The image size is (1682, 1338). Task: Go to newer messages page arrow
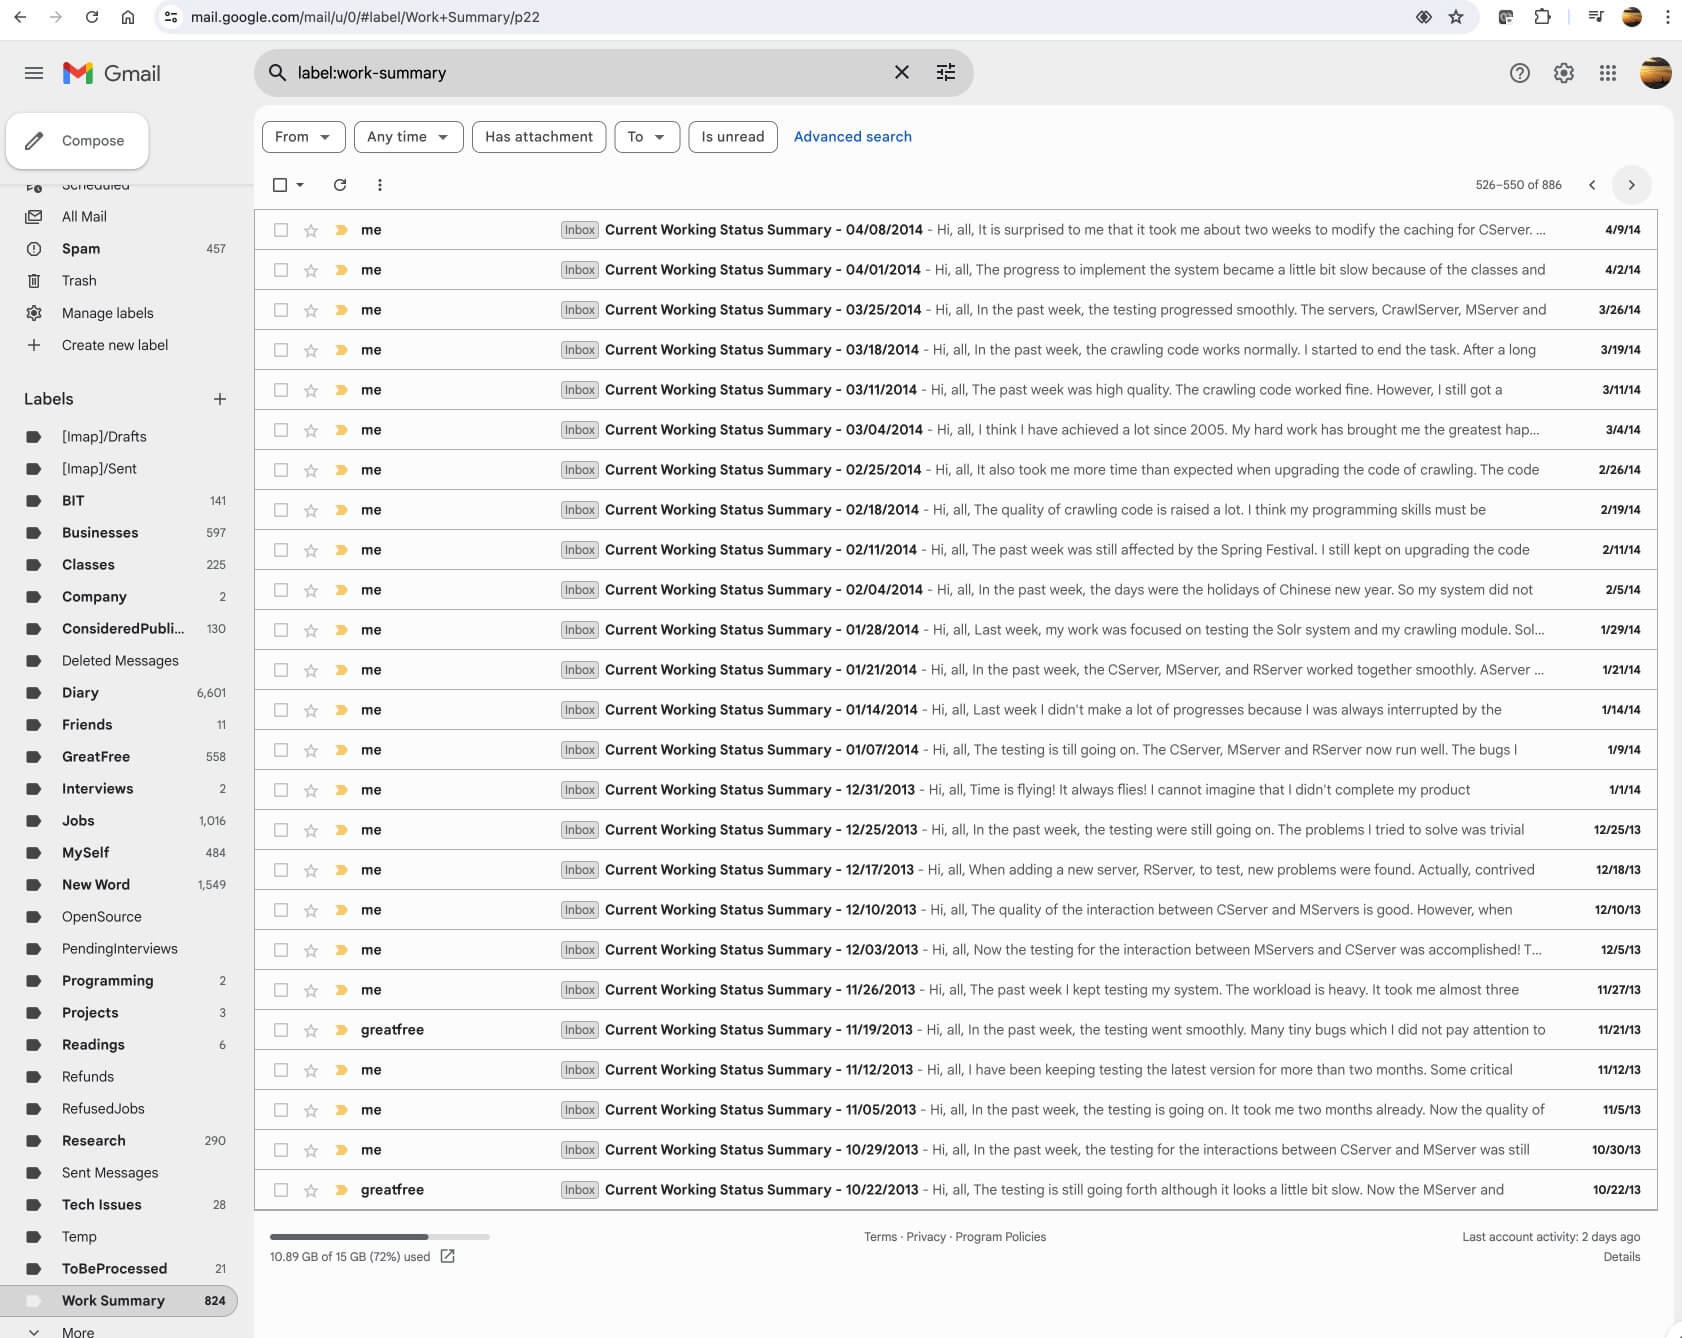pos(1592,185)
